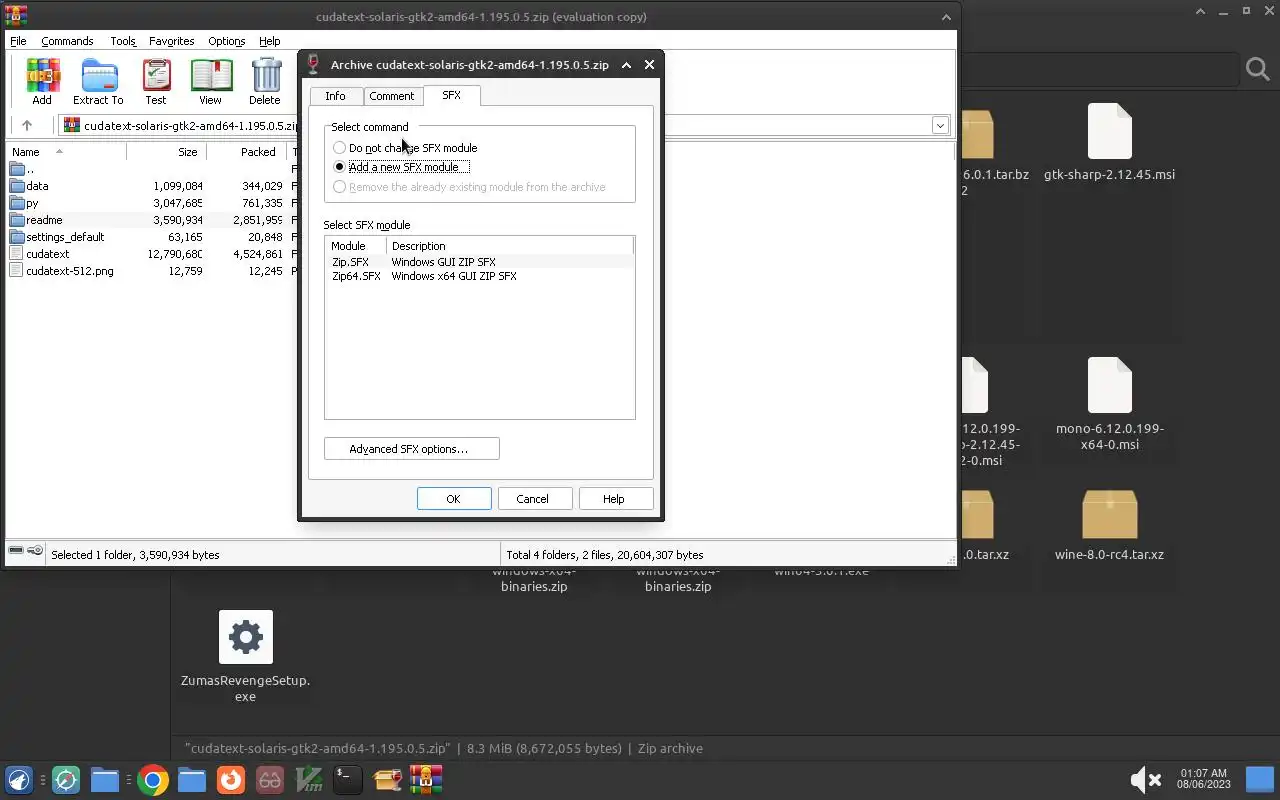Click the cudatext file icon
The image size is (1280, 800).
pyautogui.click(x=17, y=254)
